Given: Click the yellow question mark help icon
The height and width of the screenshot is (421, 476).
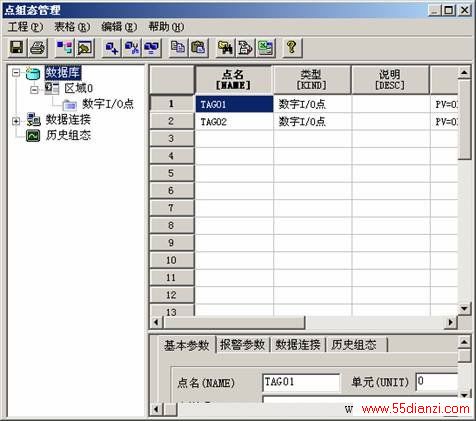Looking at the screenshot, I should (x=292, y=48).
